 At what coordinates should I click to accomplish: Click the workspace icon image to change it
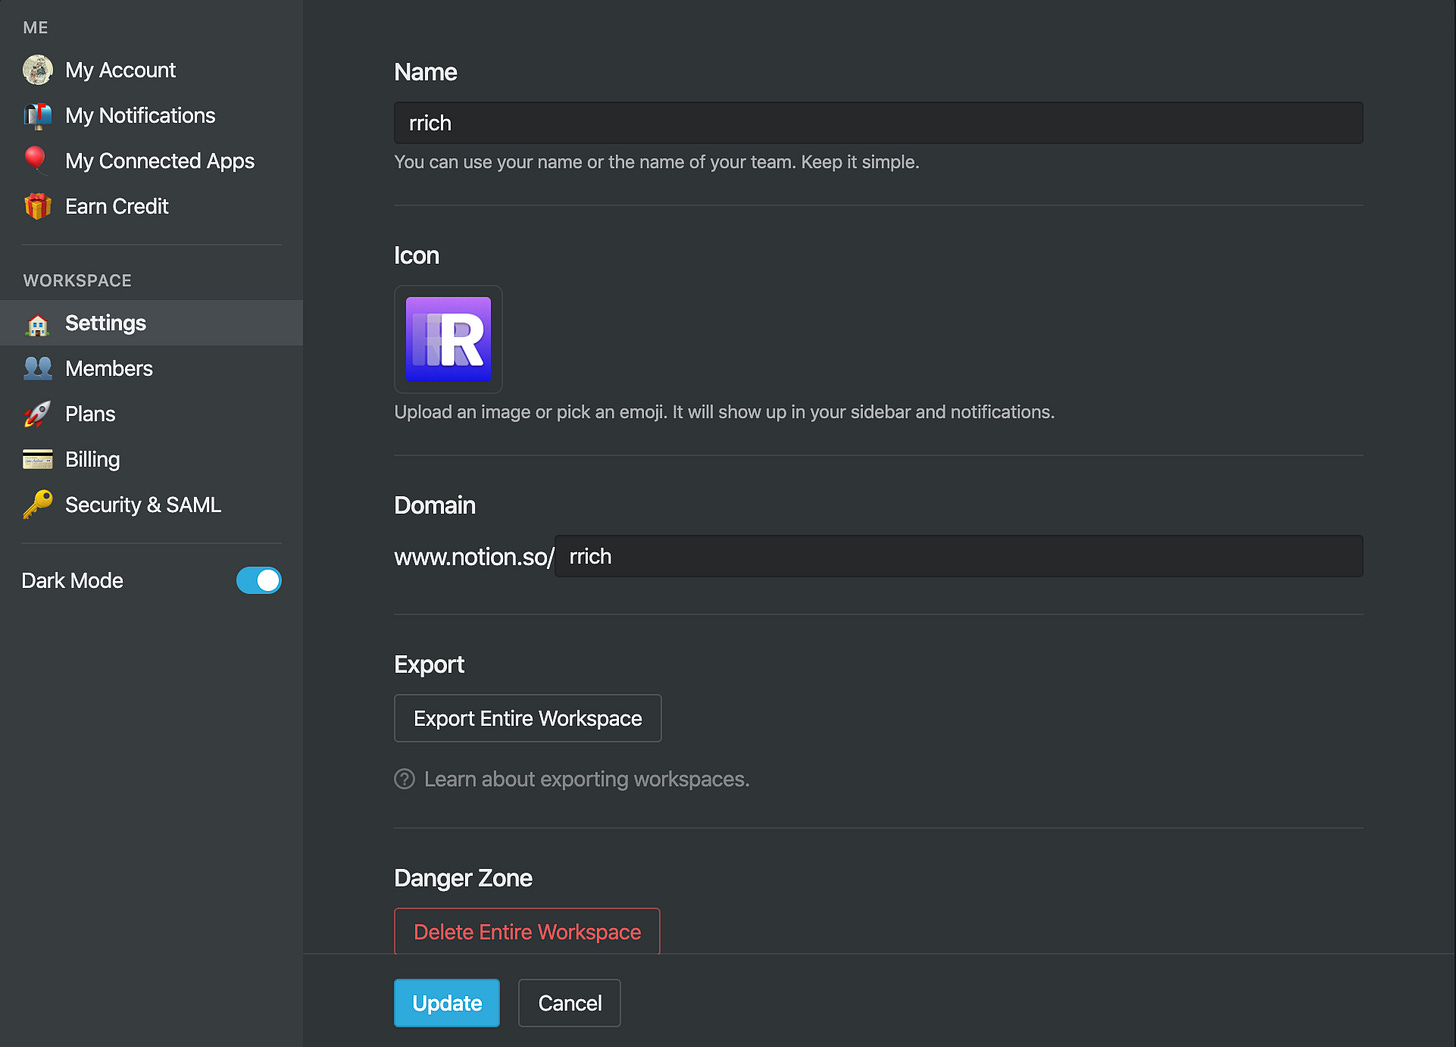coord(448,339)
